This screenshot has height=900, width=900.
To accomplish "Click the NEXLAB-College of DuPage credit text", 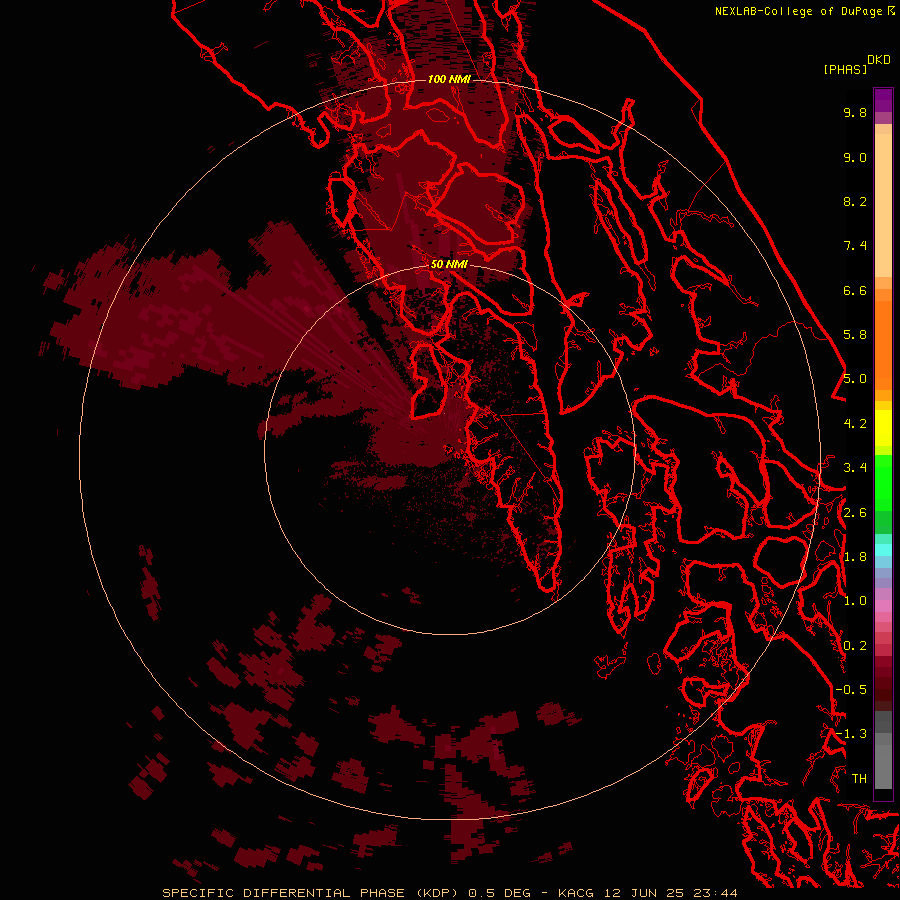I will (x=798, y=11).
